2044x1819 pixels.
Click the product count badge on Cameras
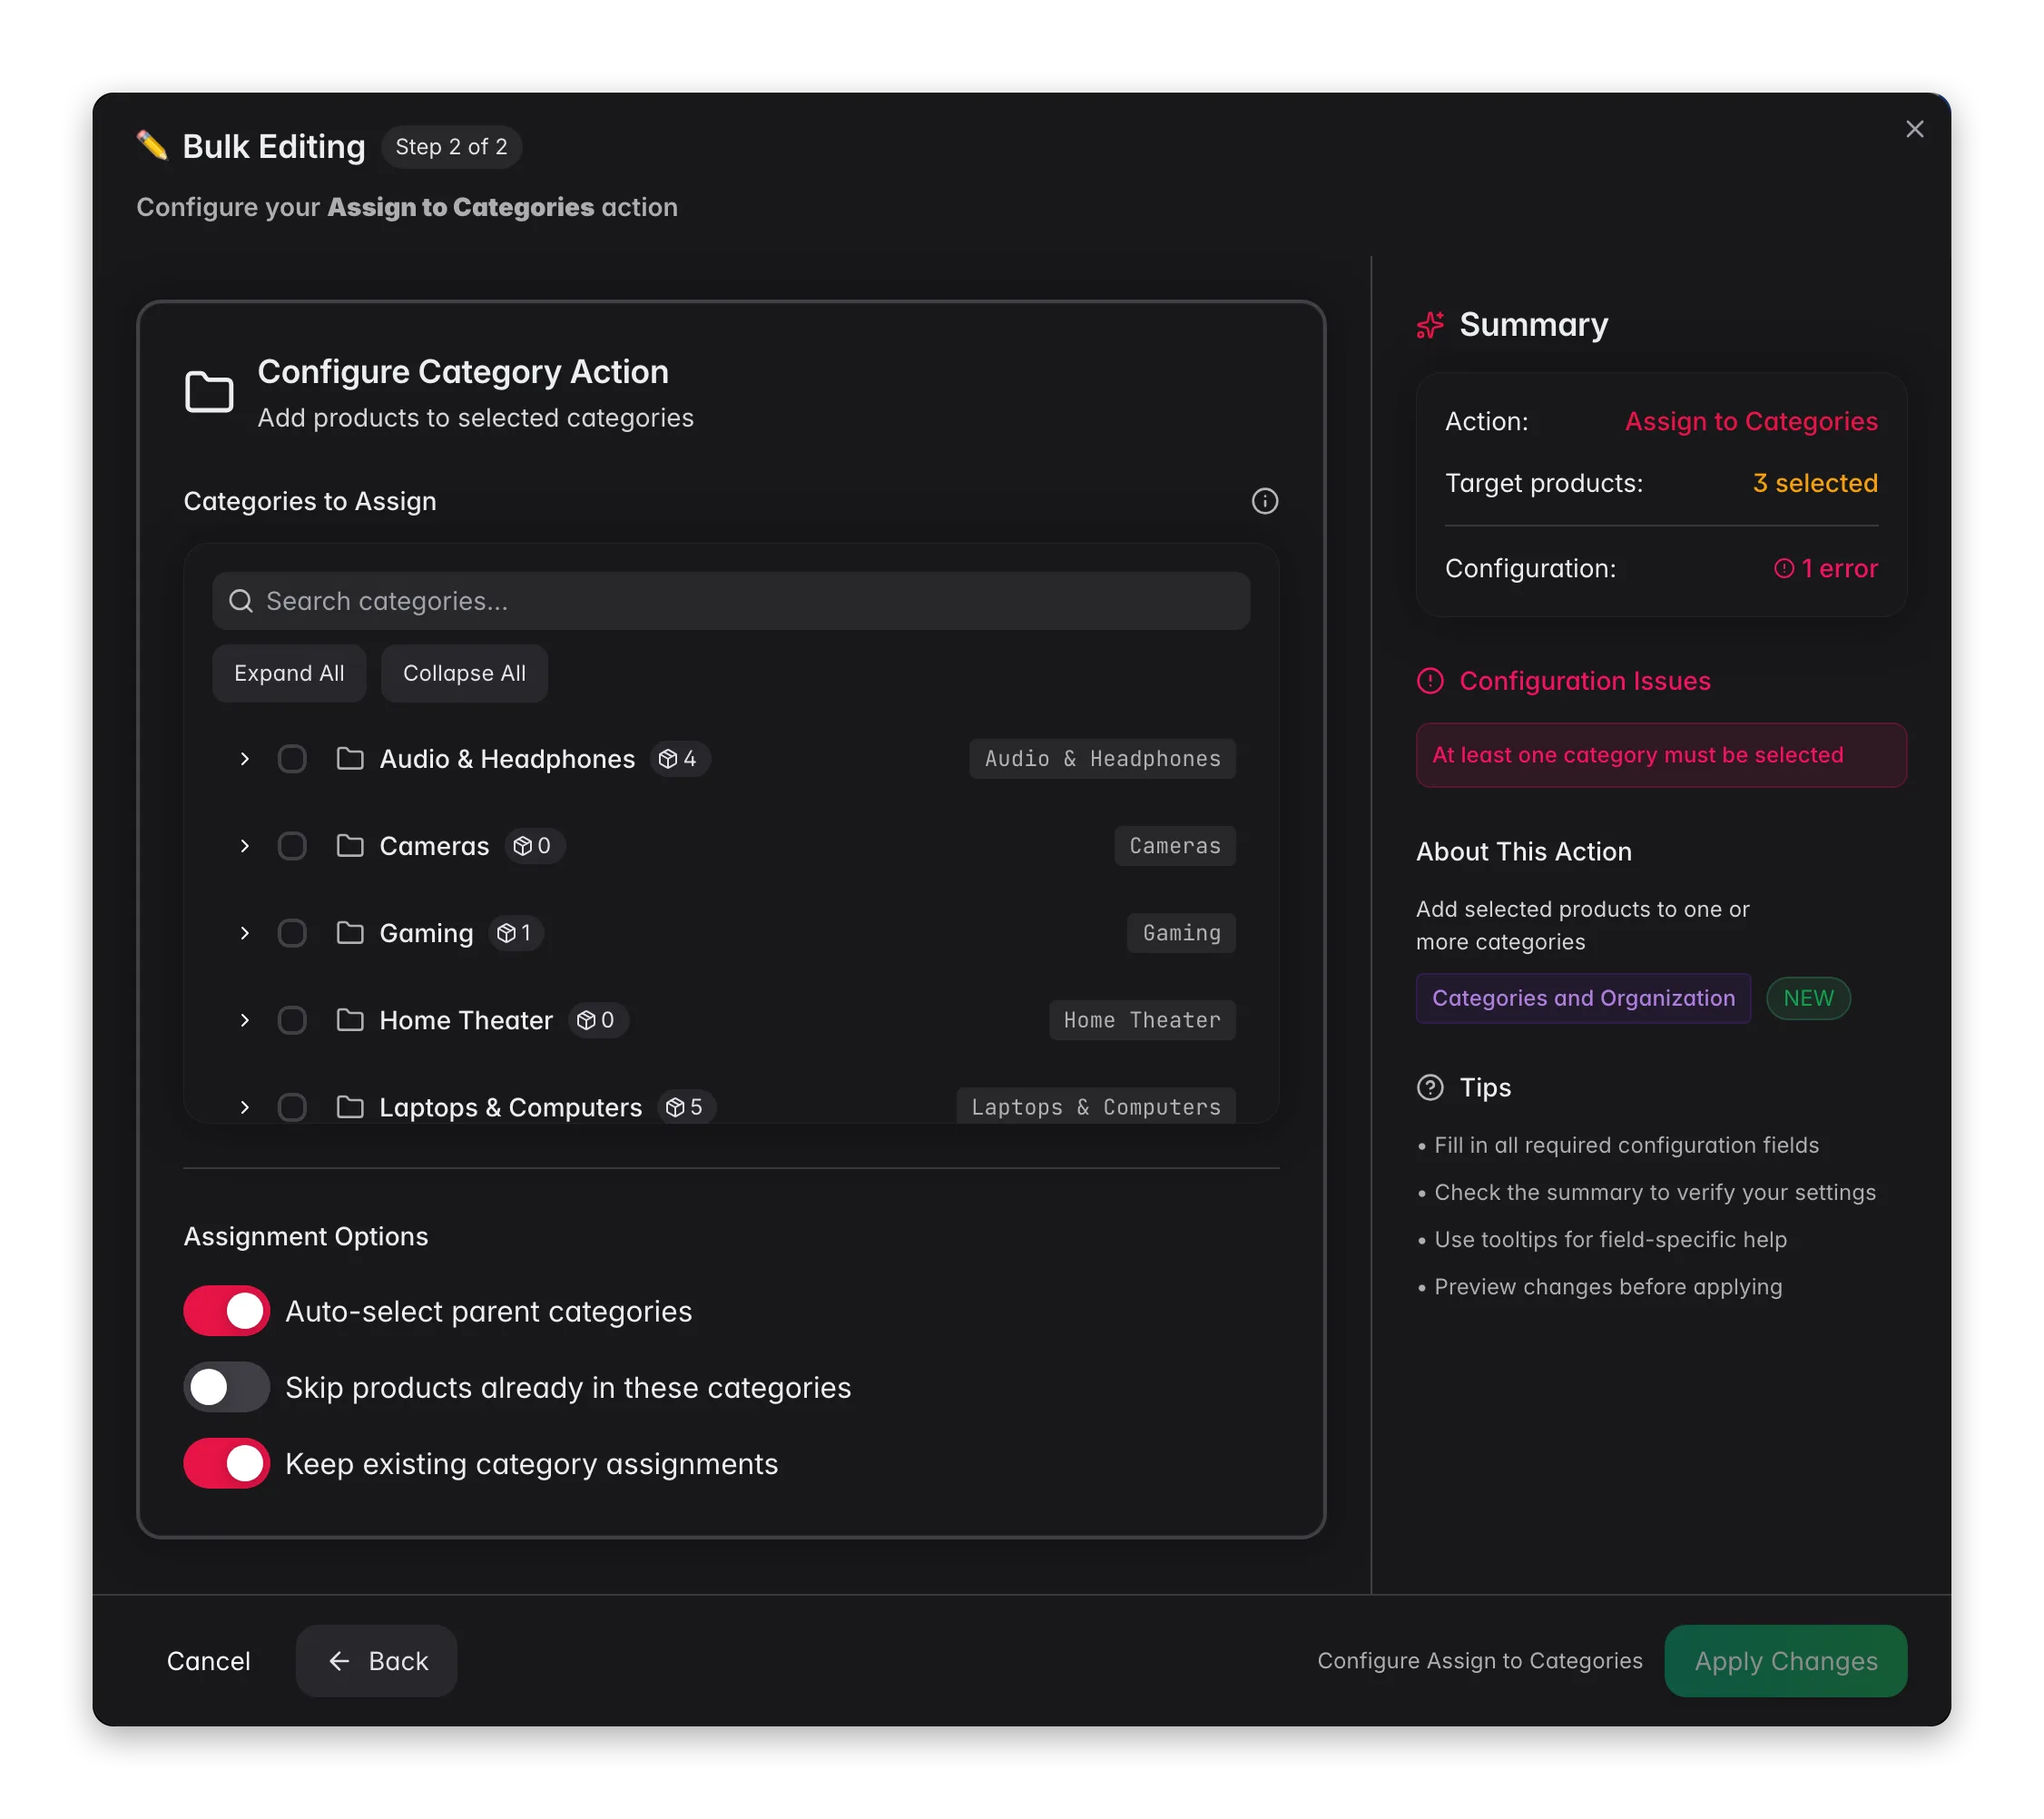(534, 846)
